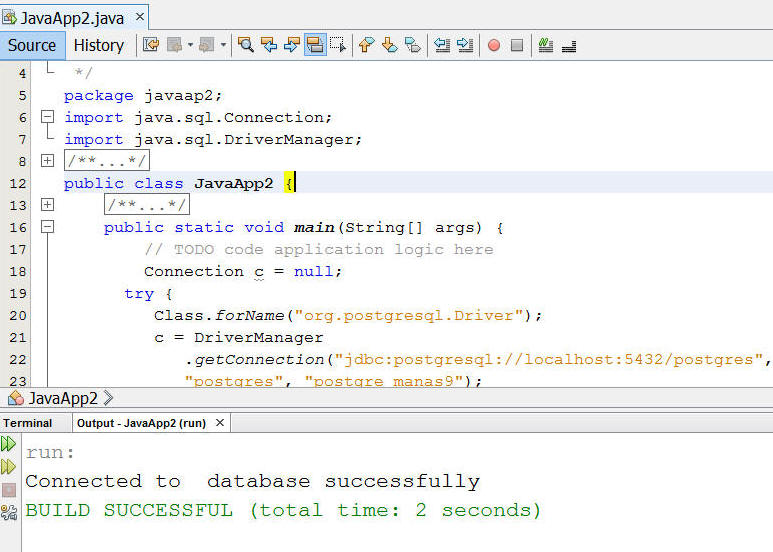Click line number 12 in gutter

18,183
